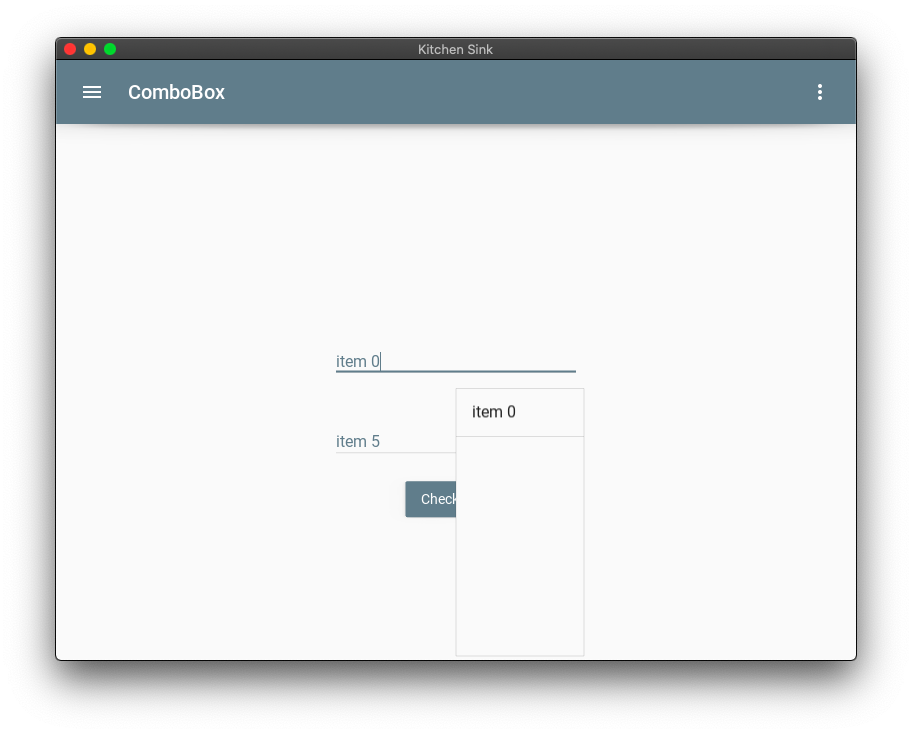Choose the highlighted dropdown suggestion 'item 0'
The width and height of the screenshot is (912, 734).
coord(494,411)
